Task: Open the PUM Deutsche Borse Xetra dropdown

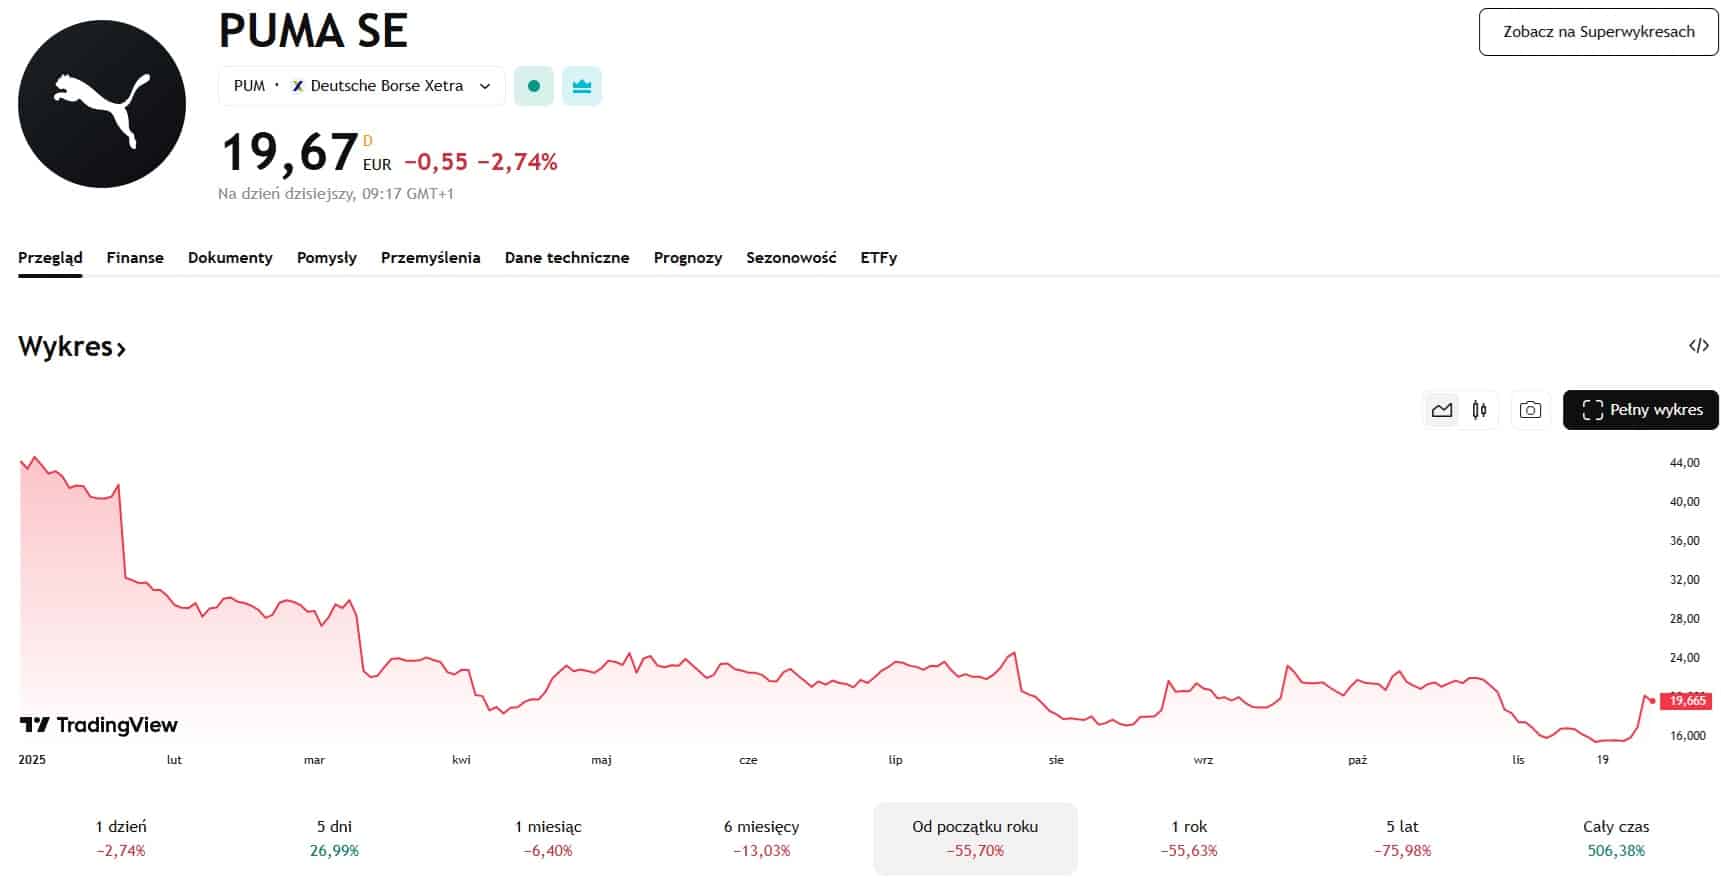Action: pyautogui.click(x=361, y=86)
